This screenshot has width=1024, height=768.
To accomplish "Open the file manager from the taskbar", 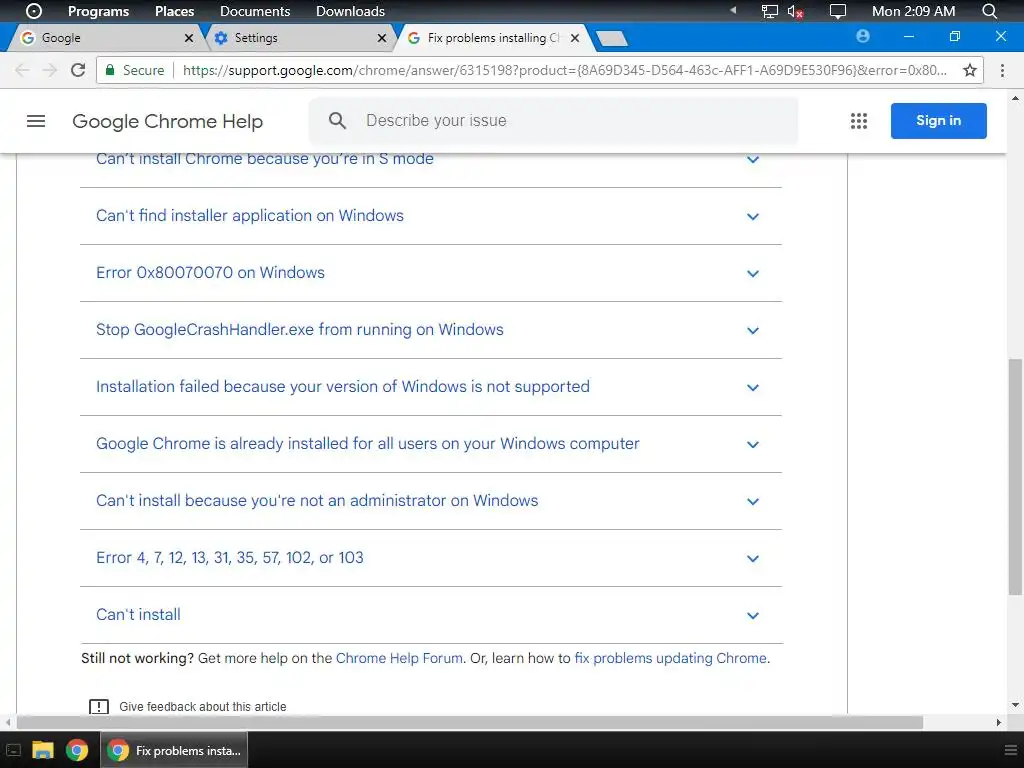I will pyautogui.click(x=42, y=750).
